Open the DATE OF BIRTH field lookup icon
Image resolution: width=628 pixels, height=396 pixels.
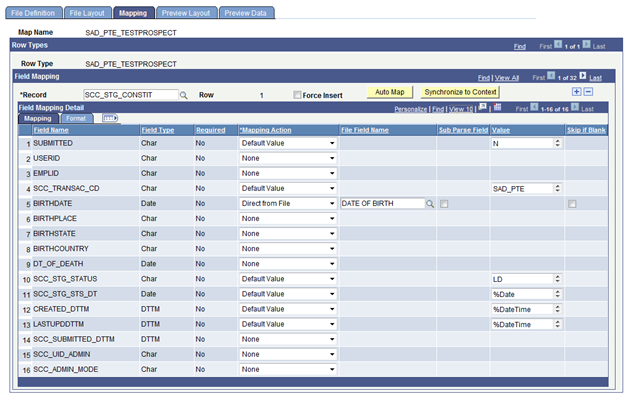[430, 204]
